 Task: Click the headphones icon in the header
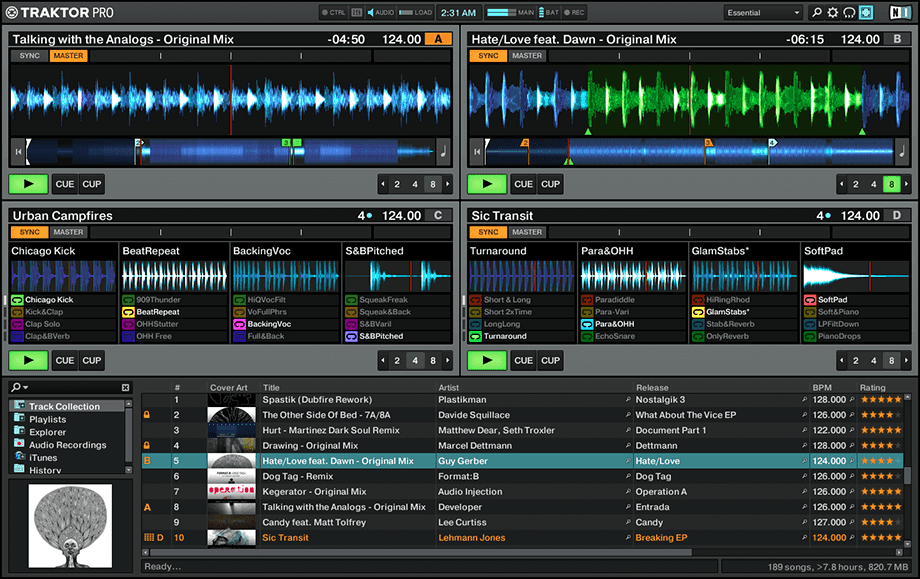(x=849, y=13)
